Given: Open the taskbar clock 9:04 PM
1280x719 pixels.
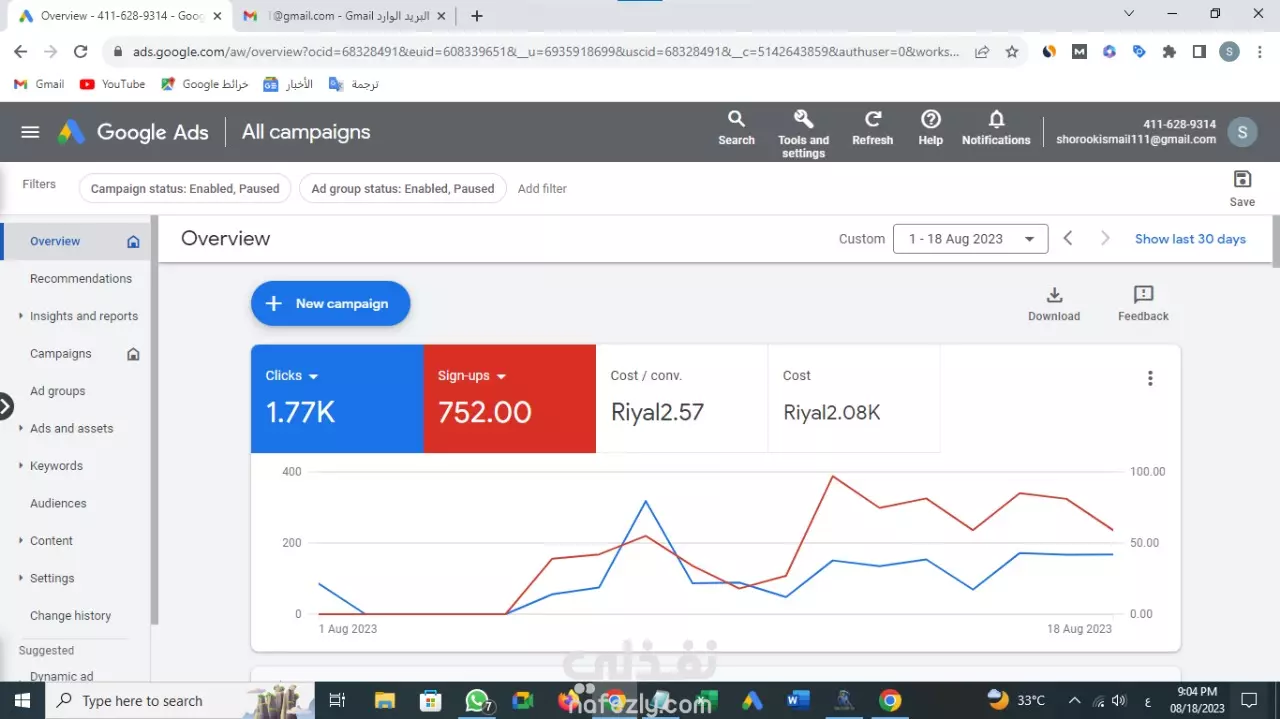Looking at the screenshot, I should 1197,700.
